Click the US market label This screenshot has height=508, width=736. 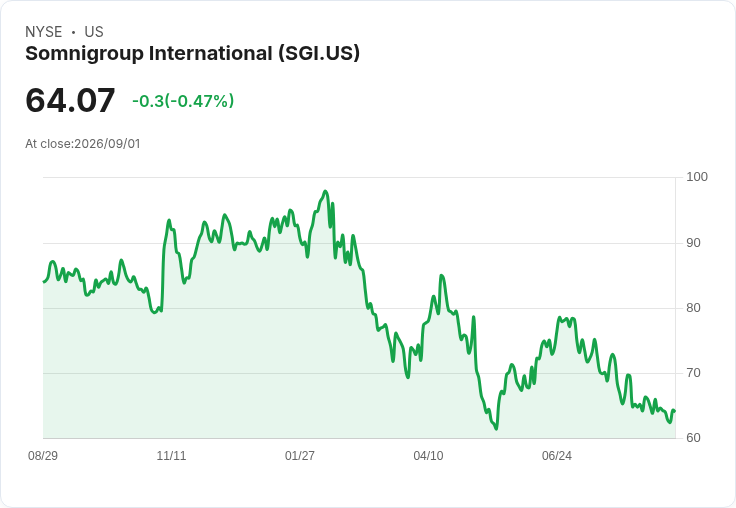(x=94, y=32)
